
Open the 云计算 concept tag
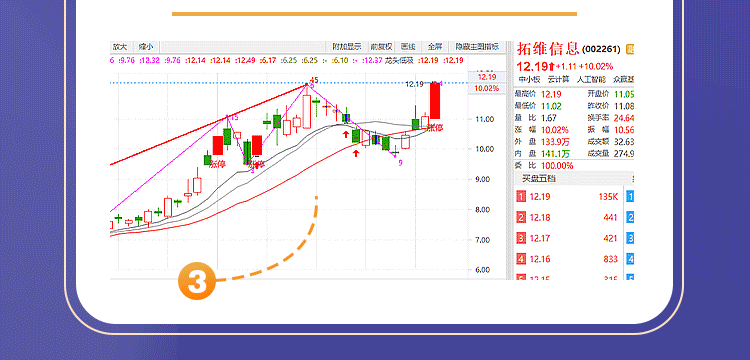tap(559, 79)
